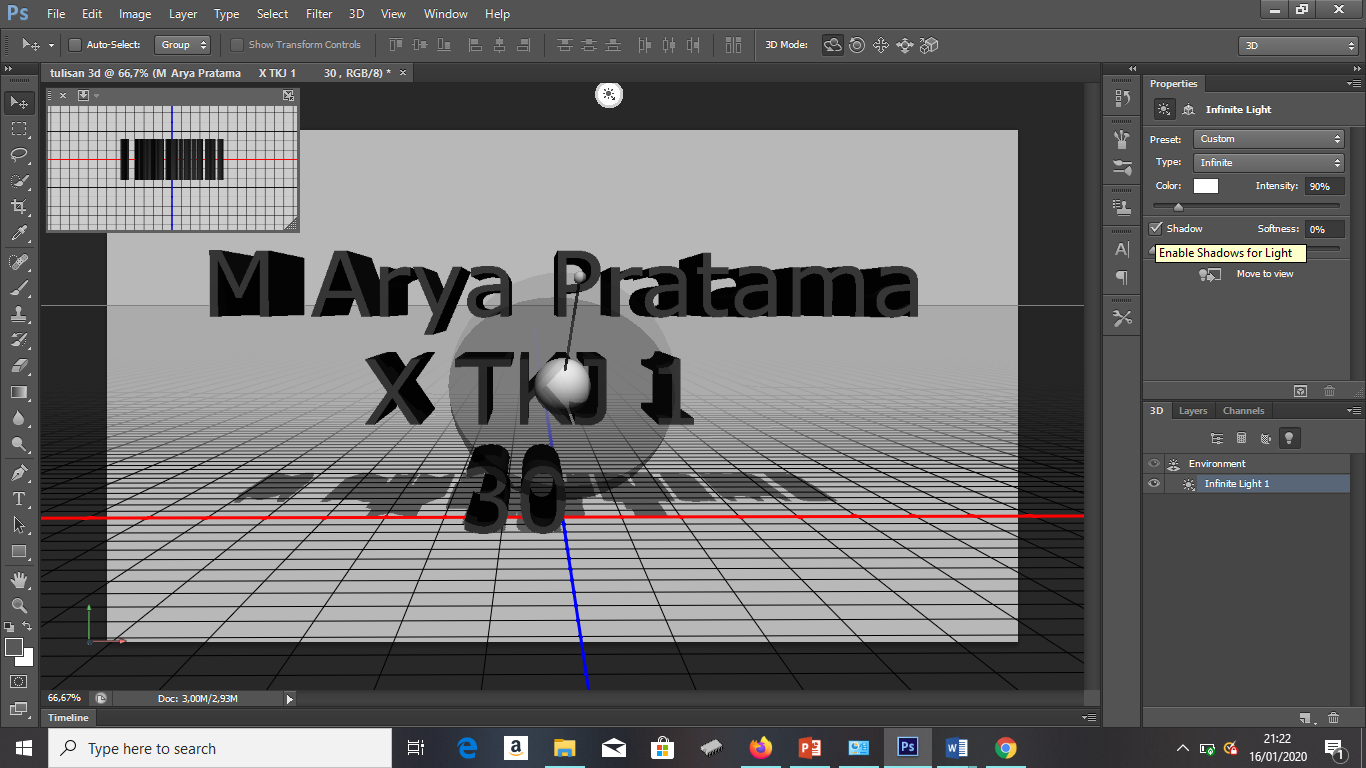The width and height of the screenshot is (1366, 768).
Task: Open Microsoft Word from the taskbar
Action: click(956, 747)
